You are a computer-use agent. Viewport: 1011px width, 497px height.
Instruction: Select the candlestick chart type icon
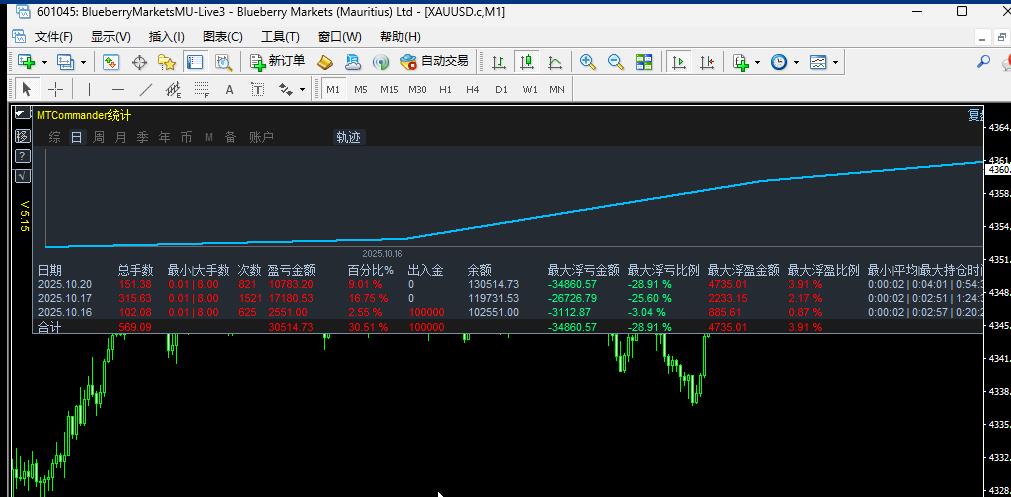[x=527, y=62]
